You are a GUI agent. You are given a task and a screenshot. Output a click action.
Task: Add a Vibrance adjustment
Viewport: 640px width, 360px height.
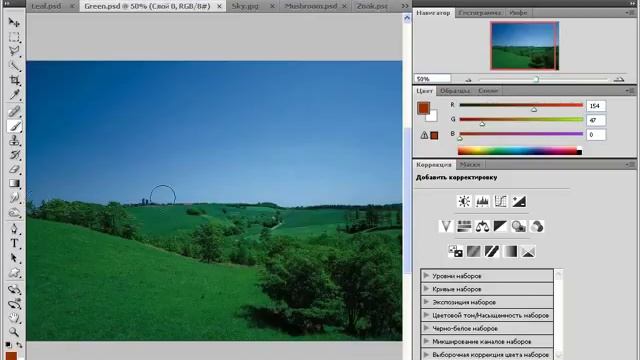(x=446, y=226)
